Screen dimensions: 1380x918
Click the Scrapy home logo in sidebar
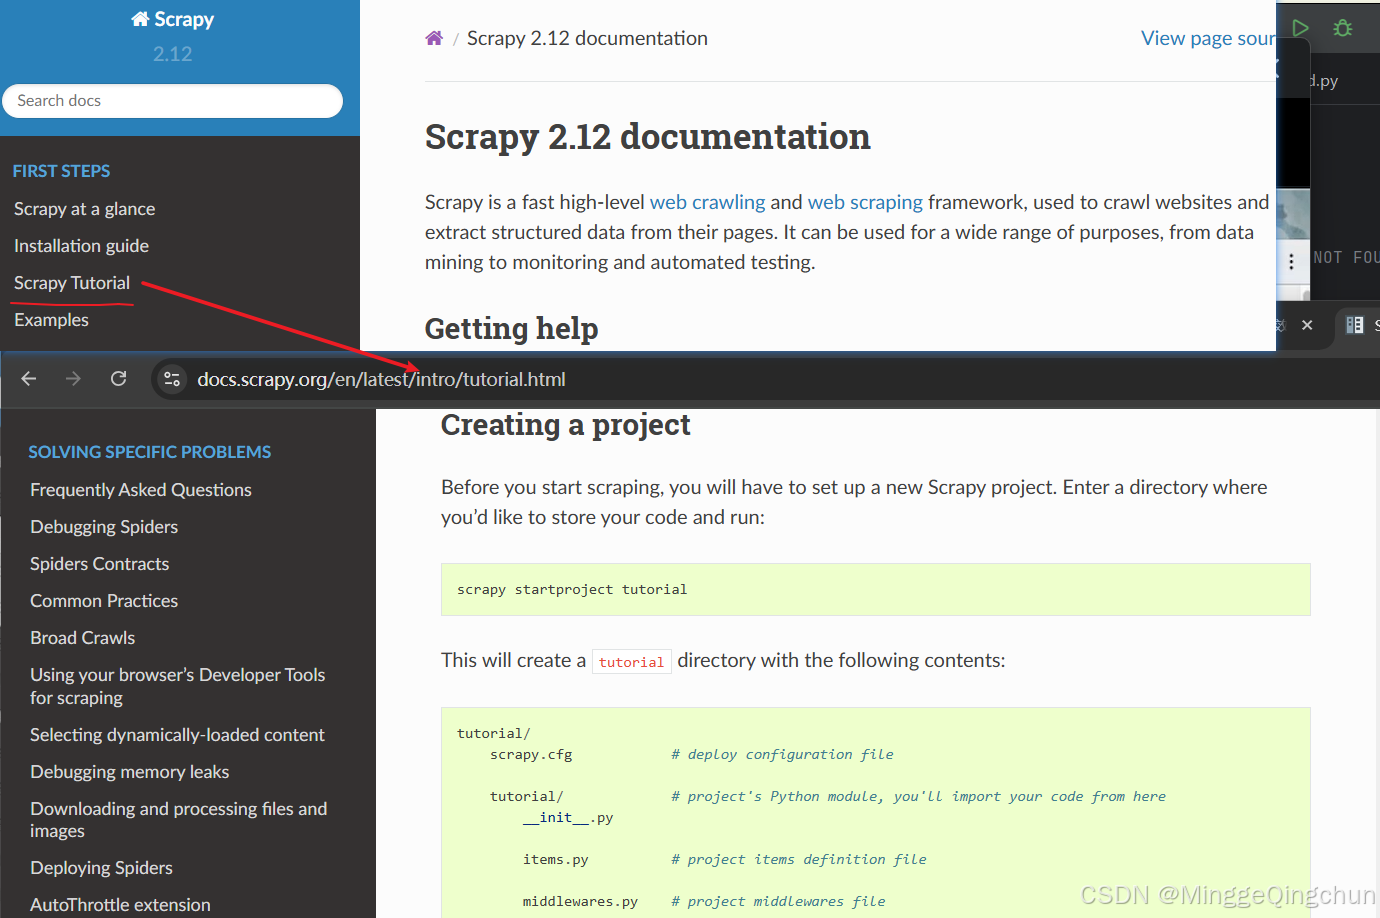click(x=173, y=19)
